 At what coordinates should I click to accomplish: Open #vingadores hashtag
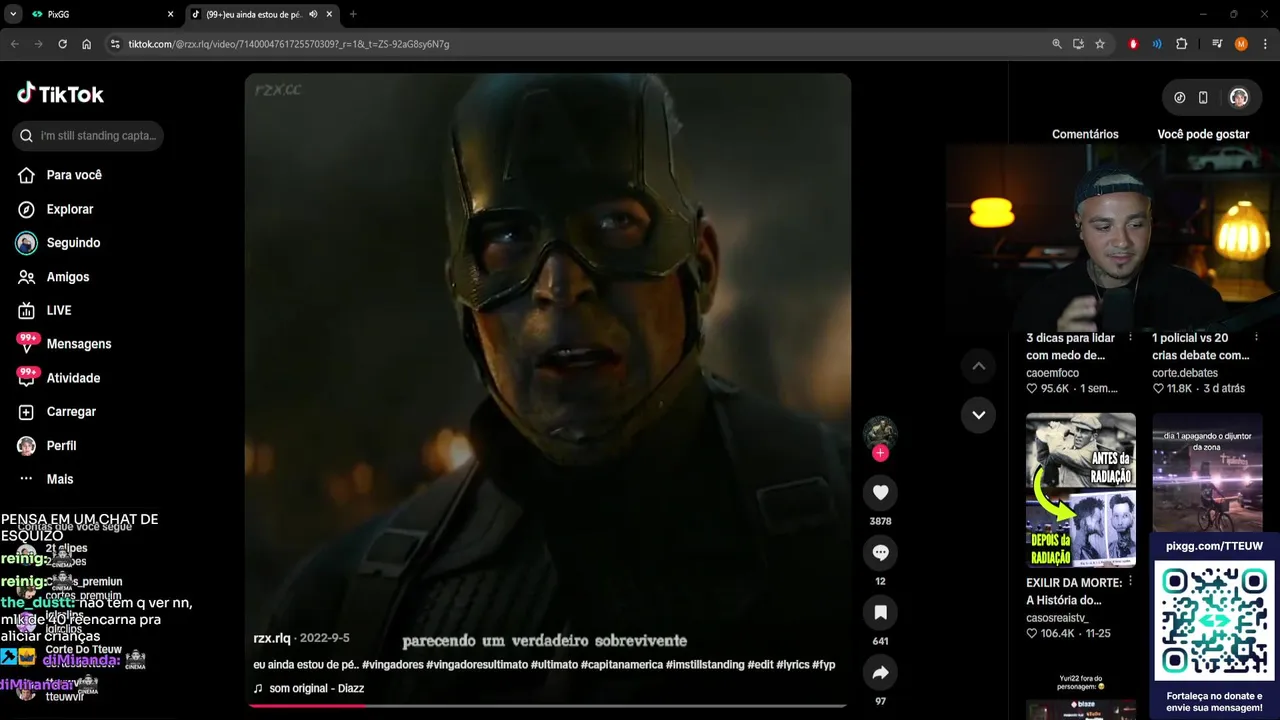[x=394, y=665]
